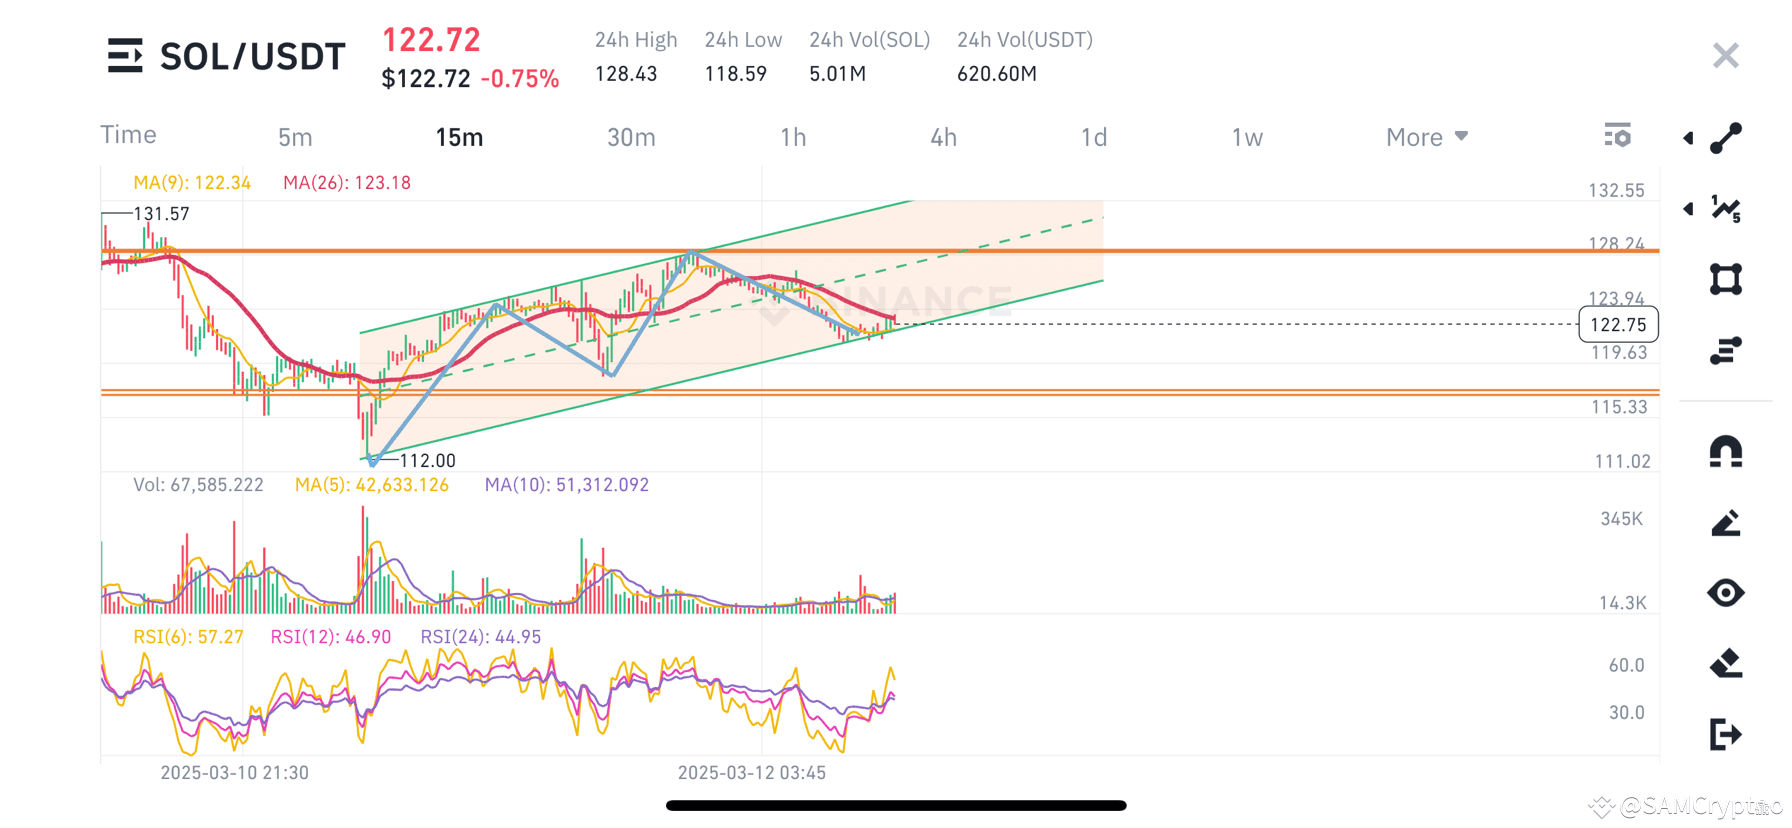The width and height of the screenshot is (1792, 828).
Task: Close the chart with the X icon
Action: [x=1726, y=55]
